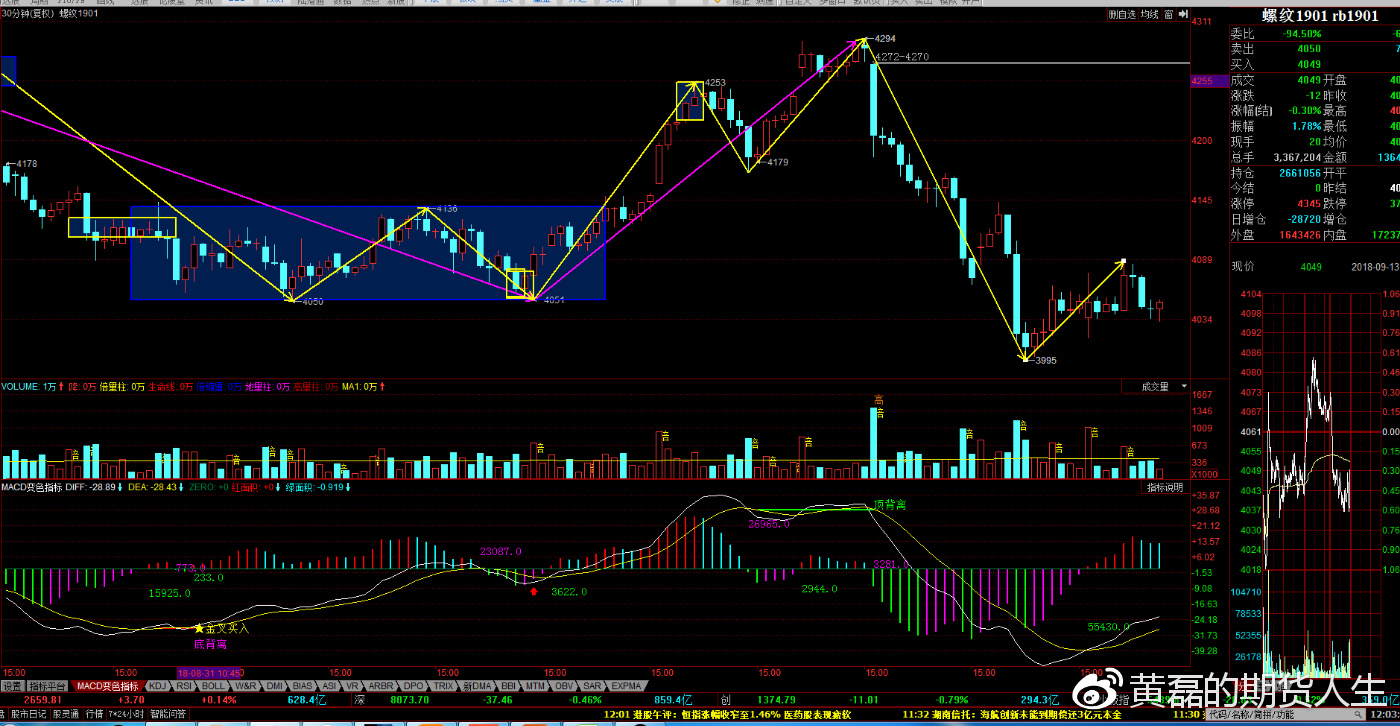Switch to the KDJ indicator tab
Viewport: 1400px width, 726px height.
pos(158,686)
